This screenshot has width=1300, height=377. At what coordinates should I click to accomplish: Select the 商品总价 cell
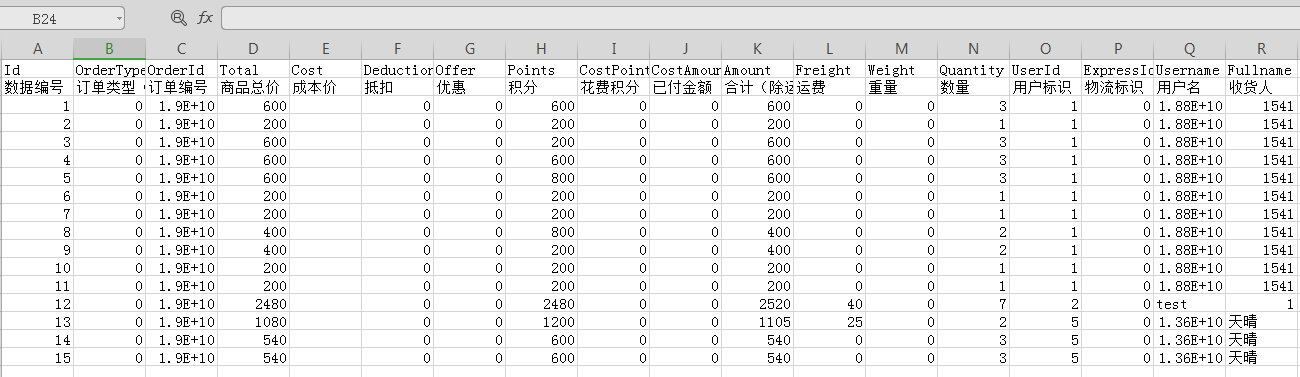[x=253, y=88]
